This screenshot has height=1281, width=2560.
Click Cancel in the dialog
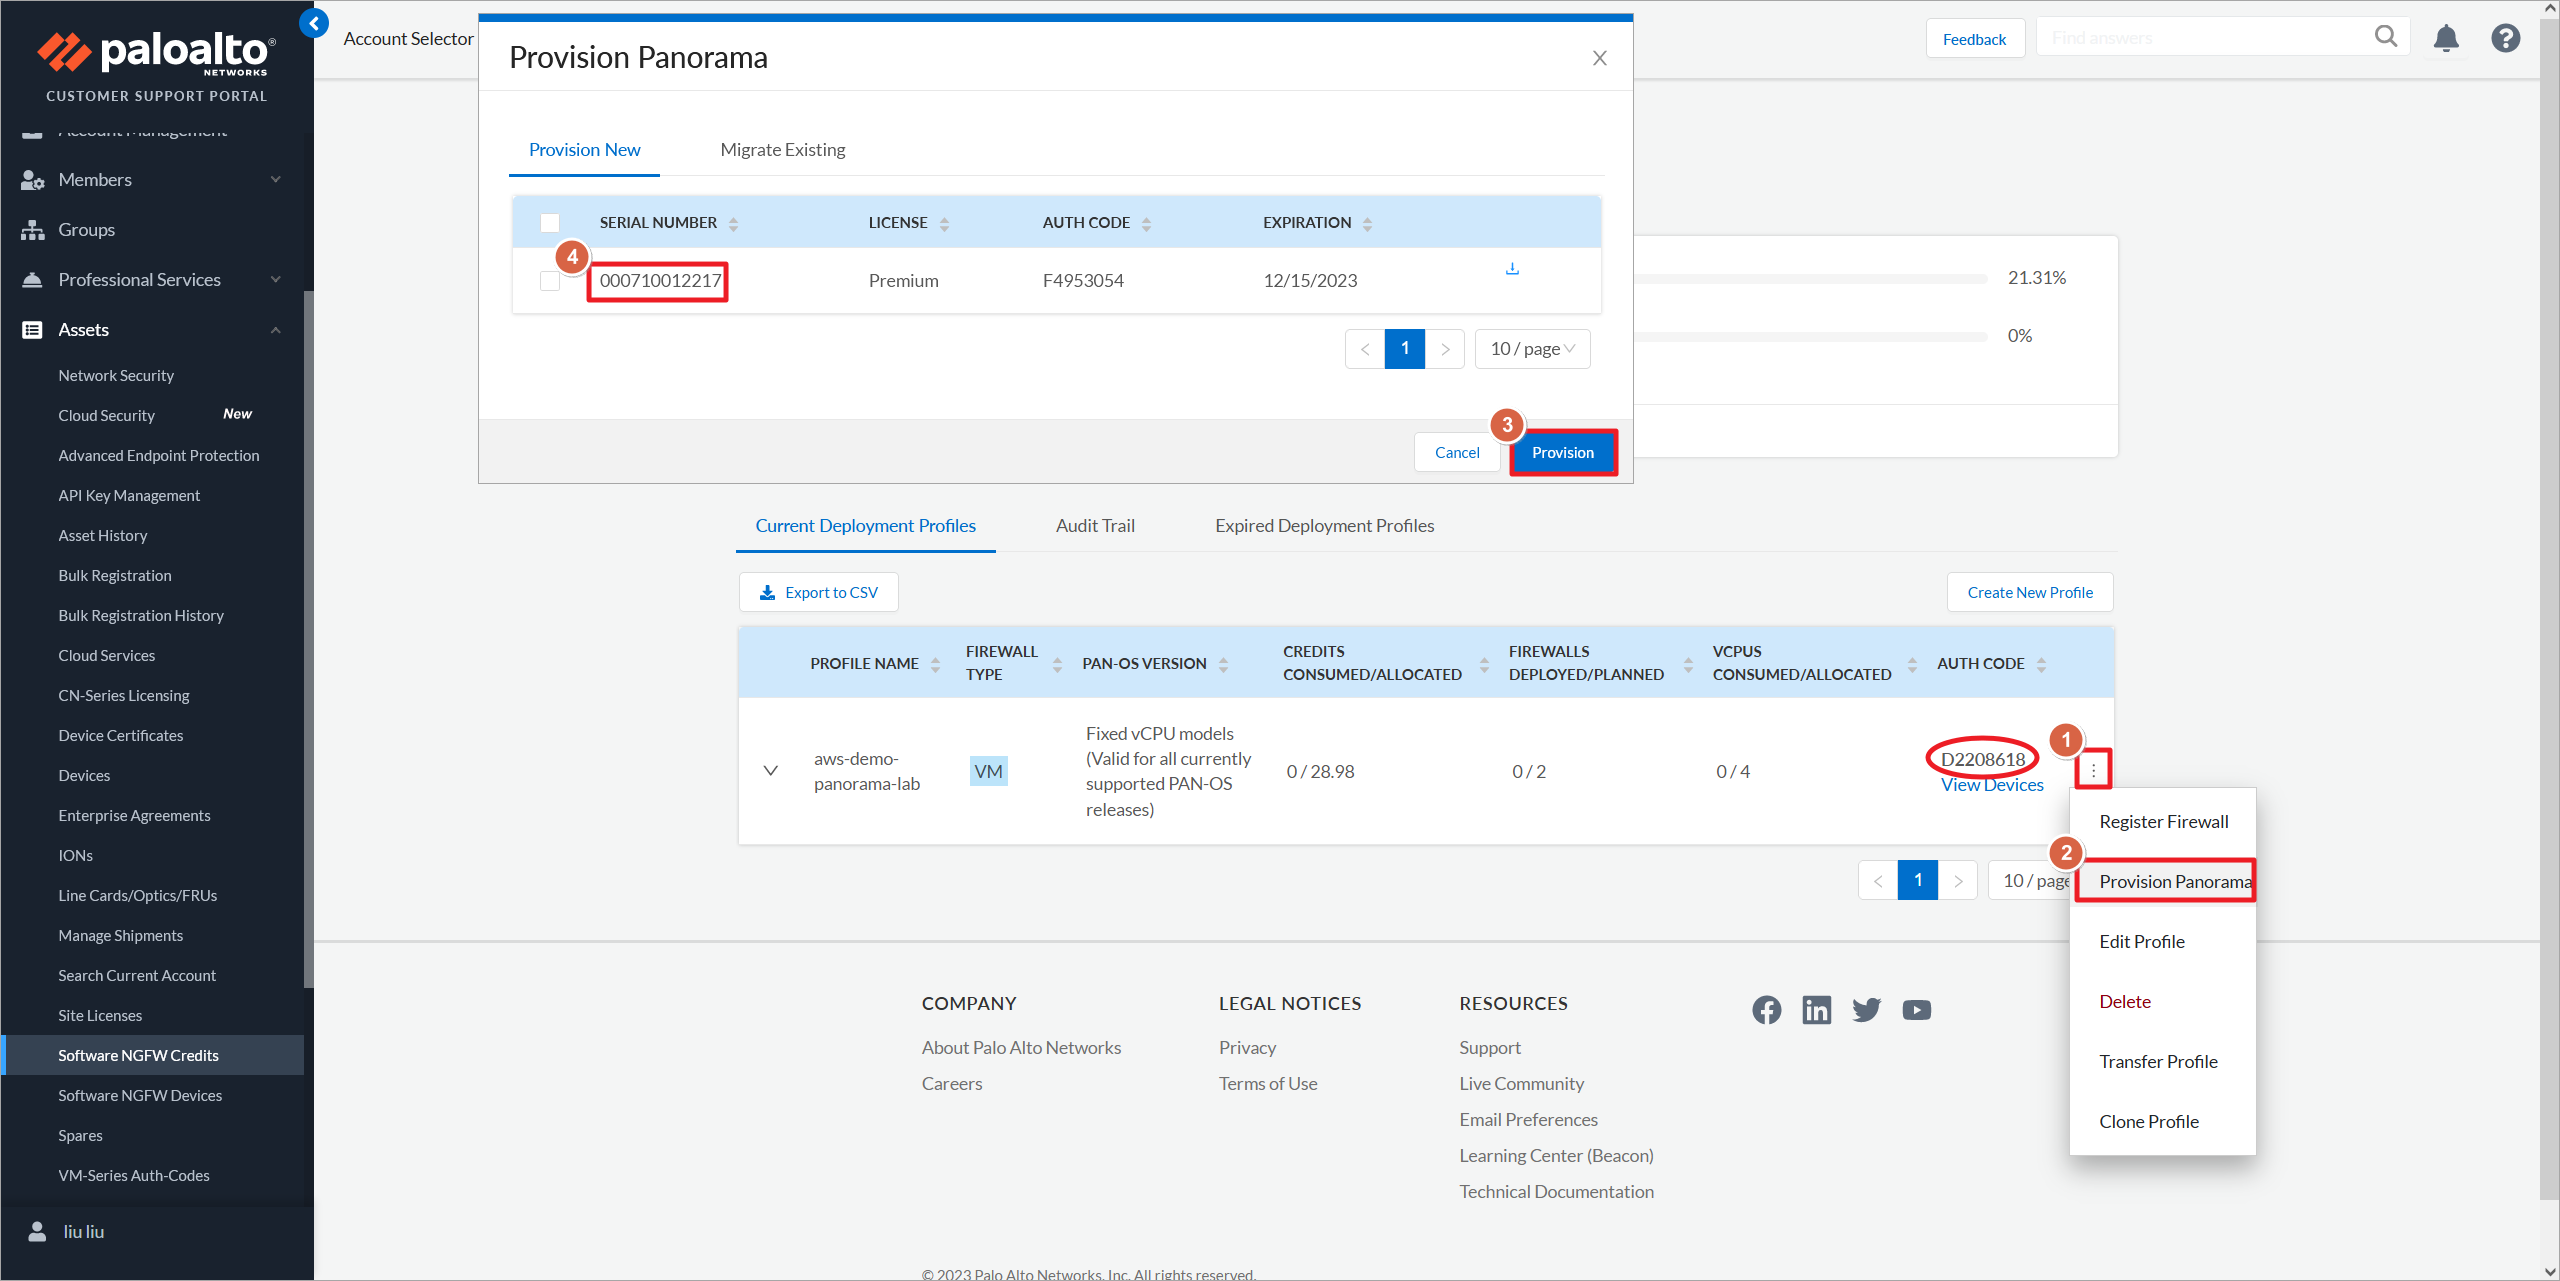1457,453
